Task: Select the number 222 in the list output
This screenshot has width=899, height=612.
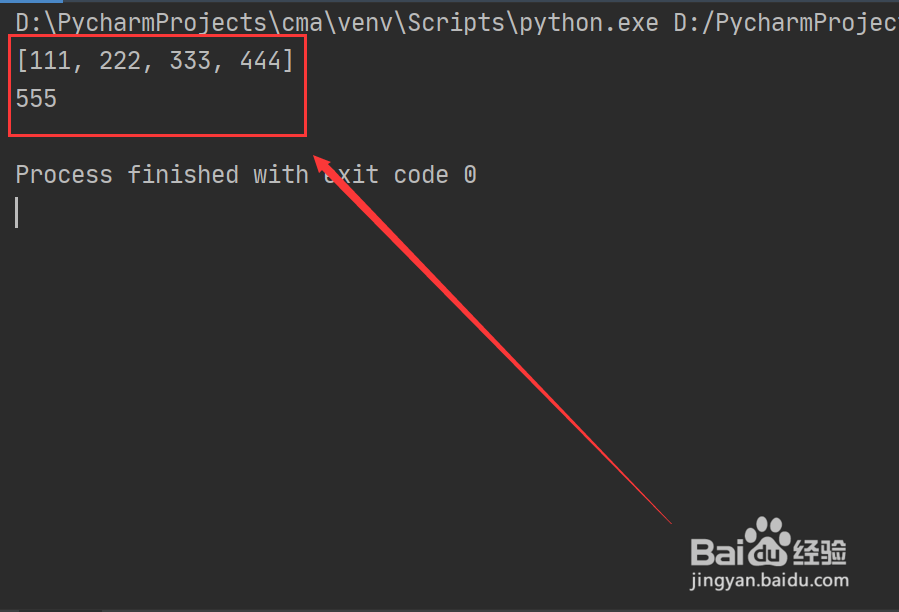Action: pyautogui.click(x=120, y=61)
